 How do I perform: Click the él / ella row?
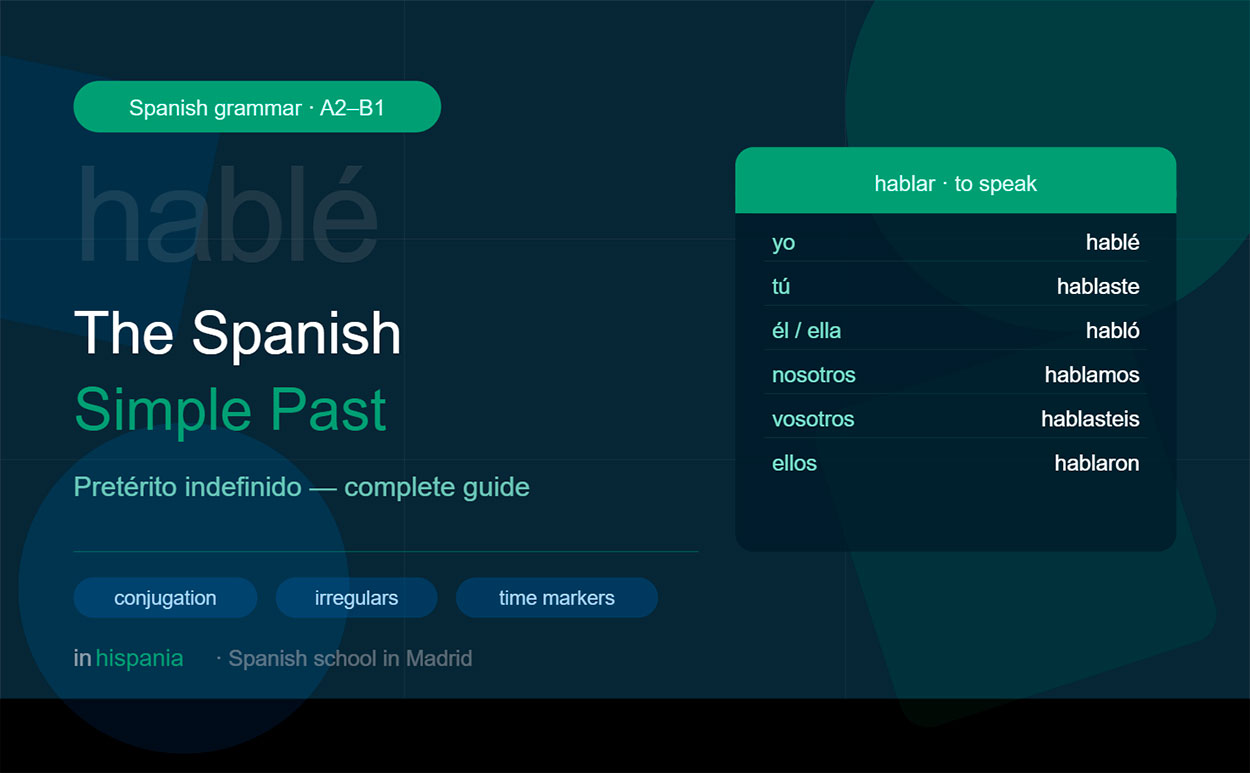pyautogui.click(x=806, y=330)
